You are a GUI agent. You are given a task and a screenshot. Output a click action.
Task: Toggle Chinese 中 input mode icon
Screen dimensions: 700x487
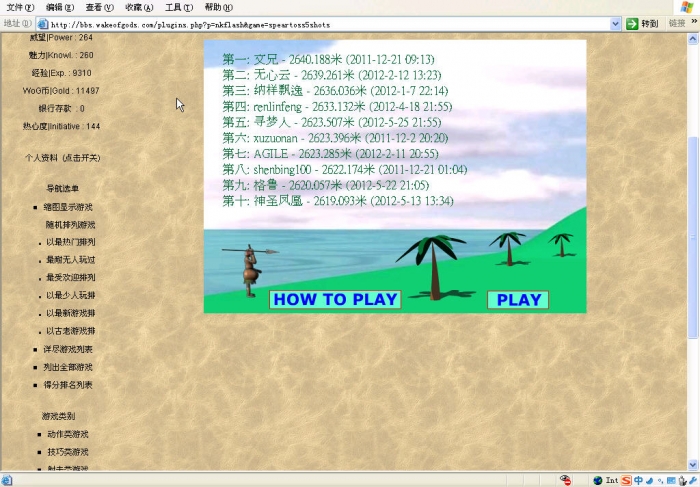point(638,480)
